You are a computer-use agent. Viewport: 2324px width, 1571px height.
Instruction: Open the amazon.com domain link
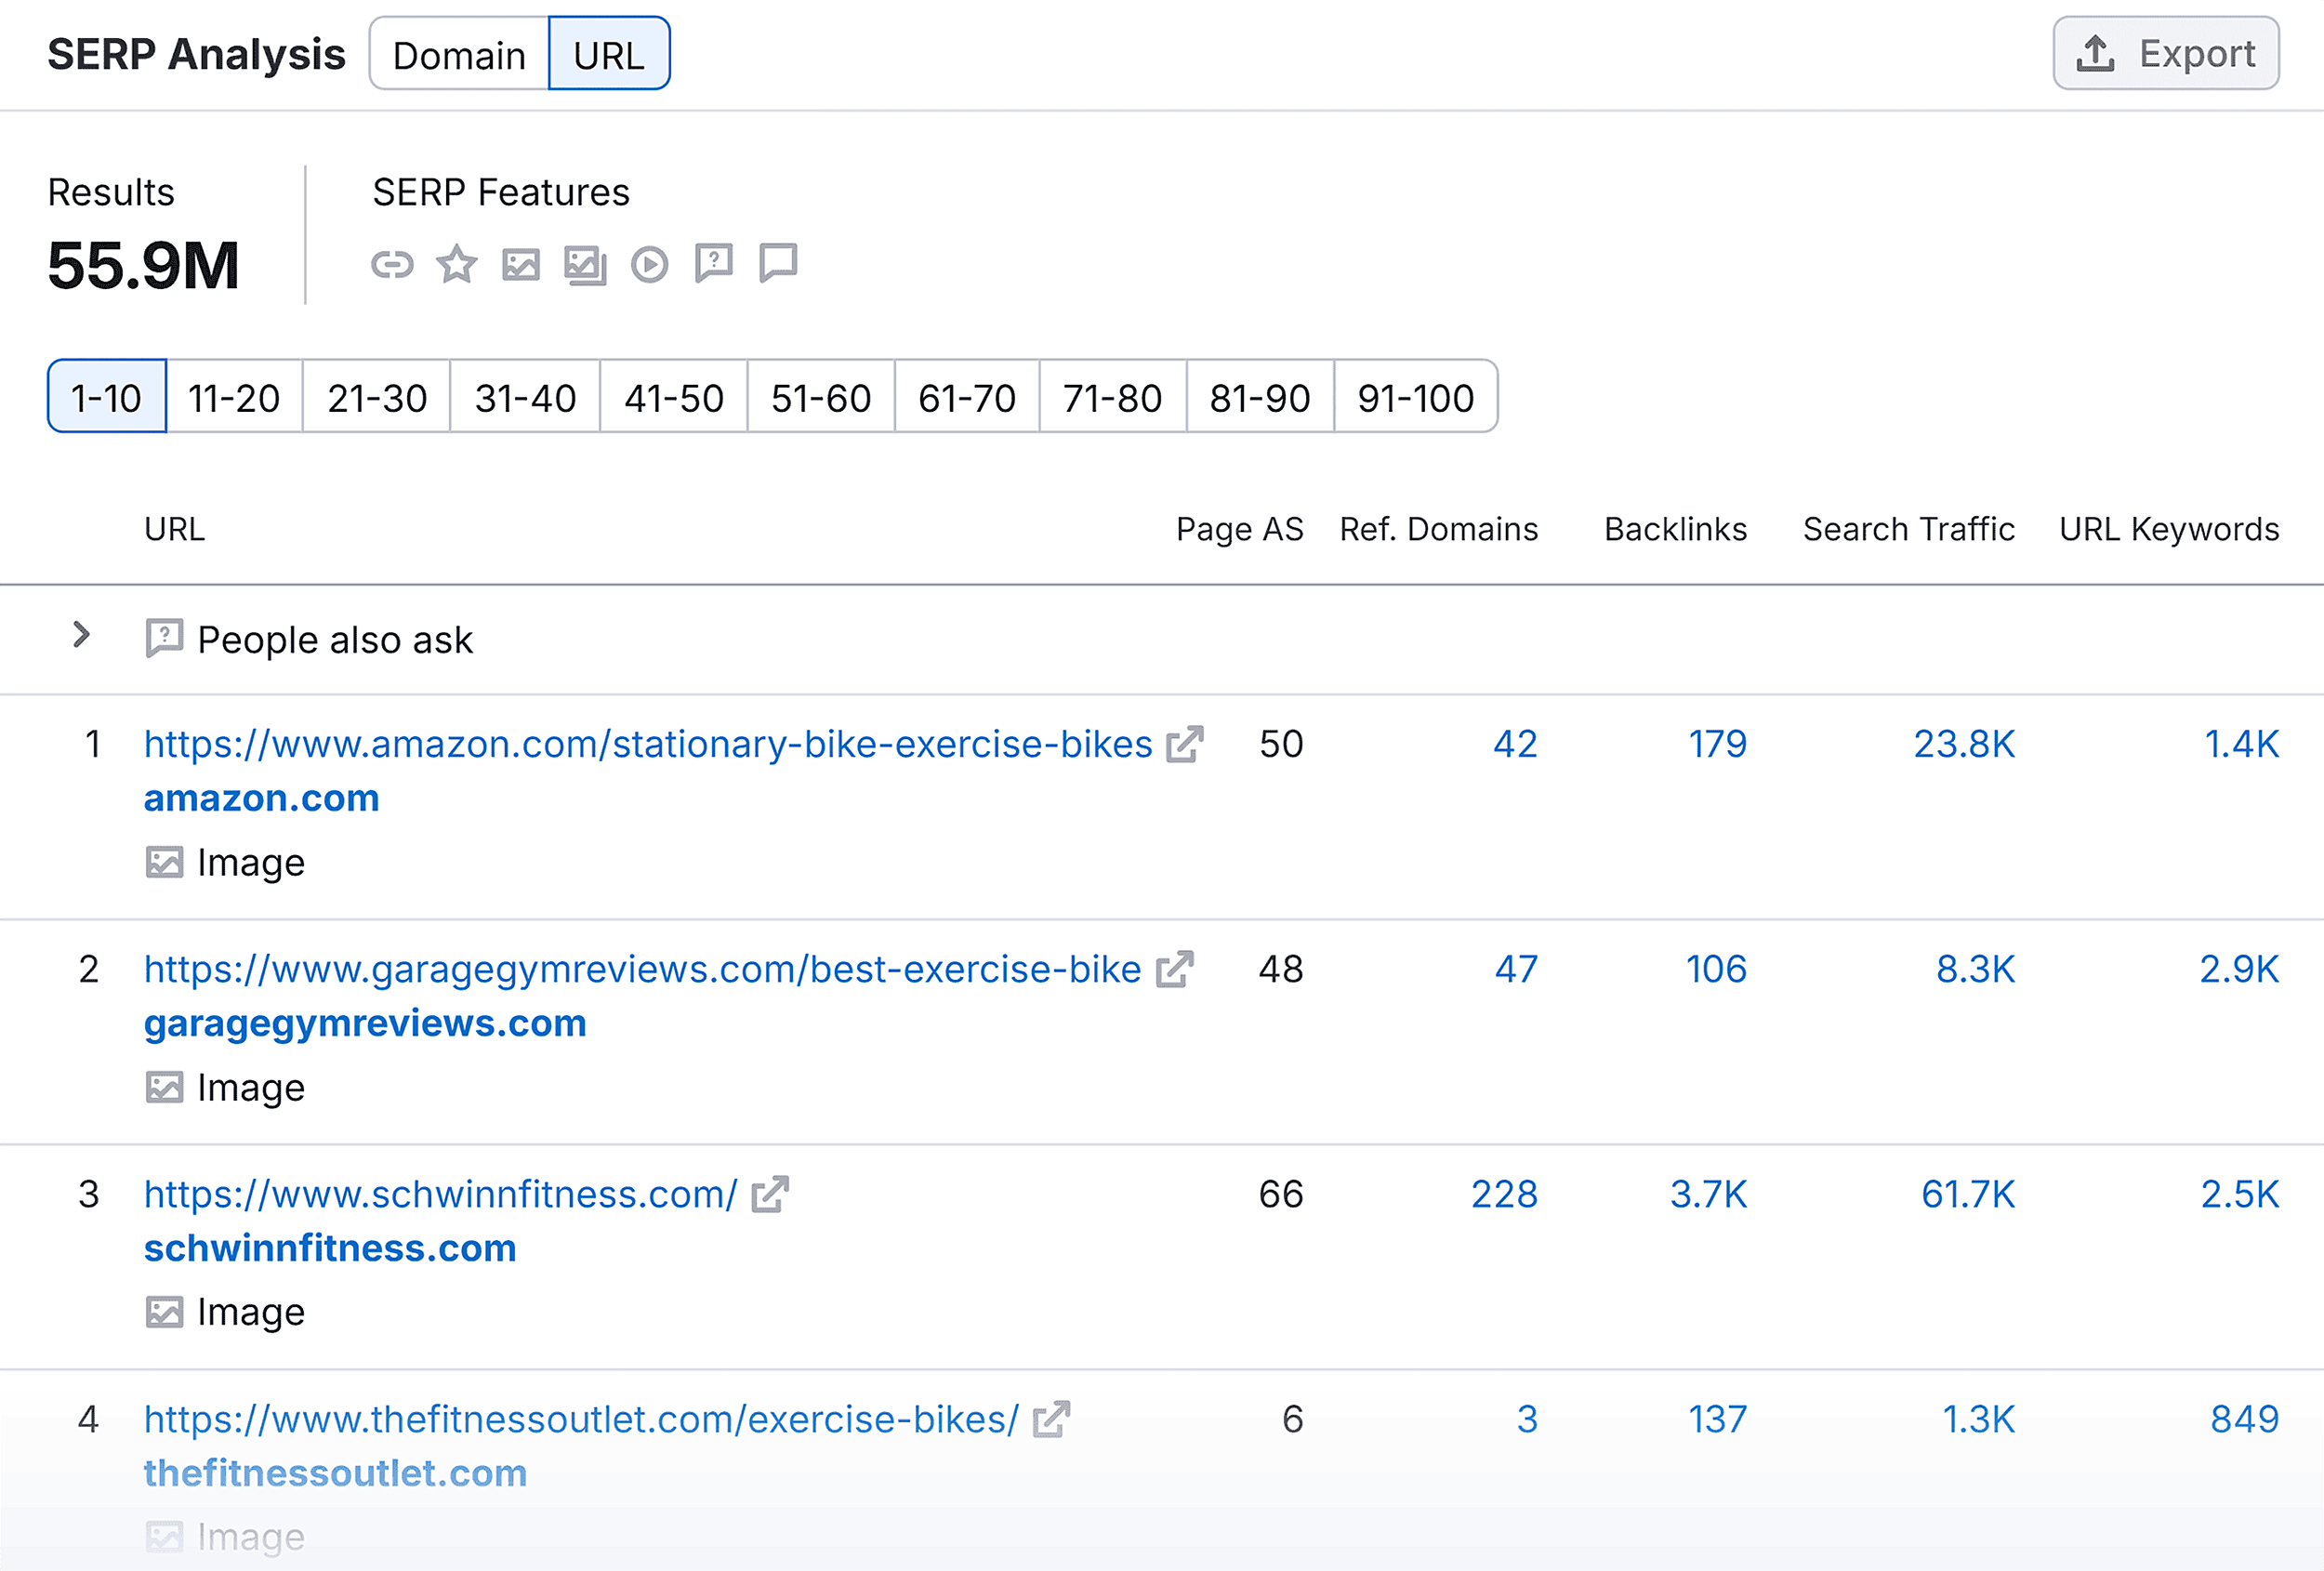coord(262,798)
